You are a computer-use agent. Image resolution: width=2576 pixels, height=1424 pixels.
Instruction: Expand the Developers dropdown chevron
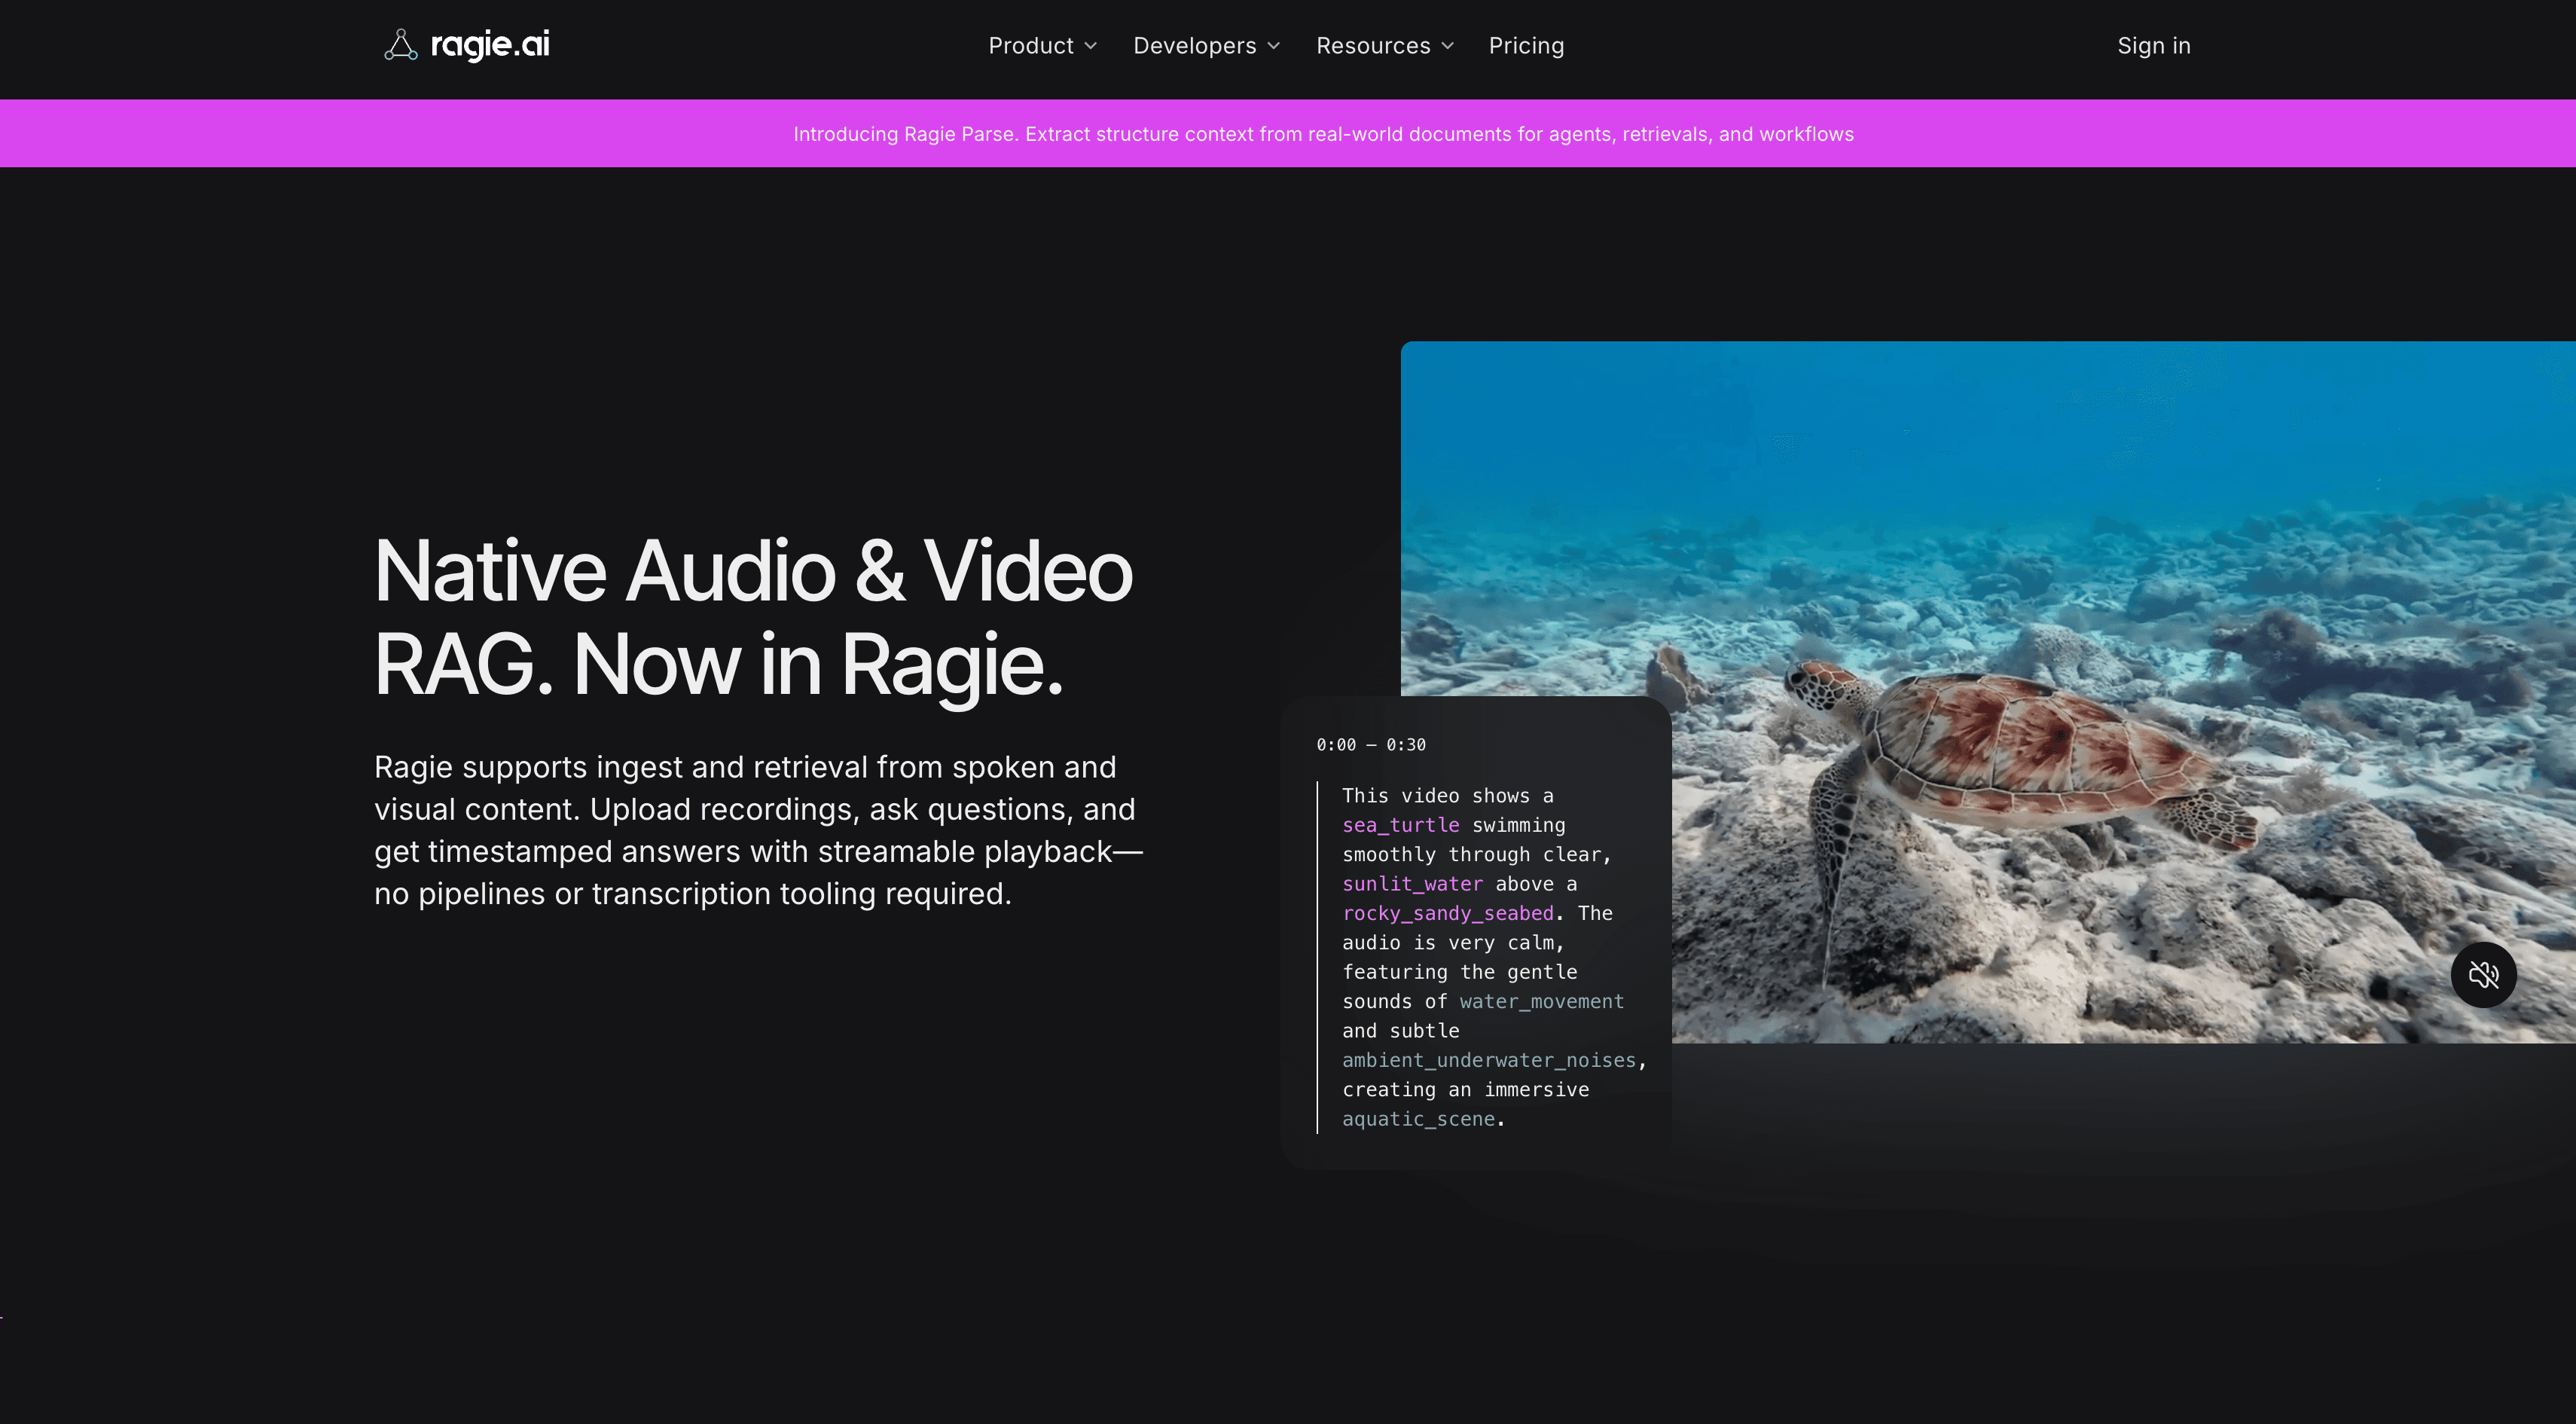click(1274, 46)
